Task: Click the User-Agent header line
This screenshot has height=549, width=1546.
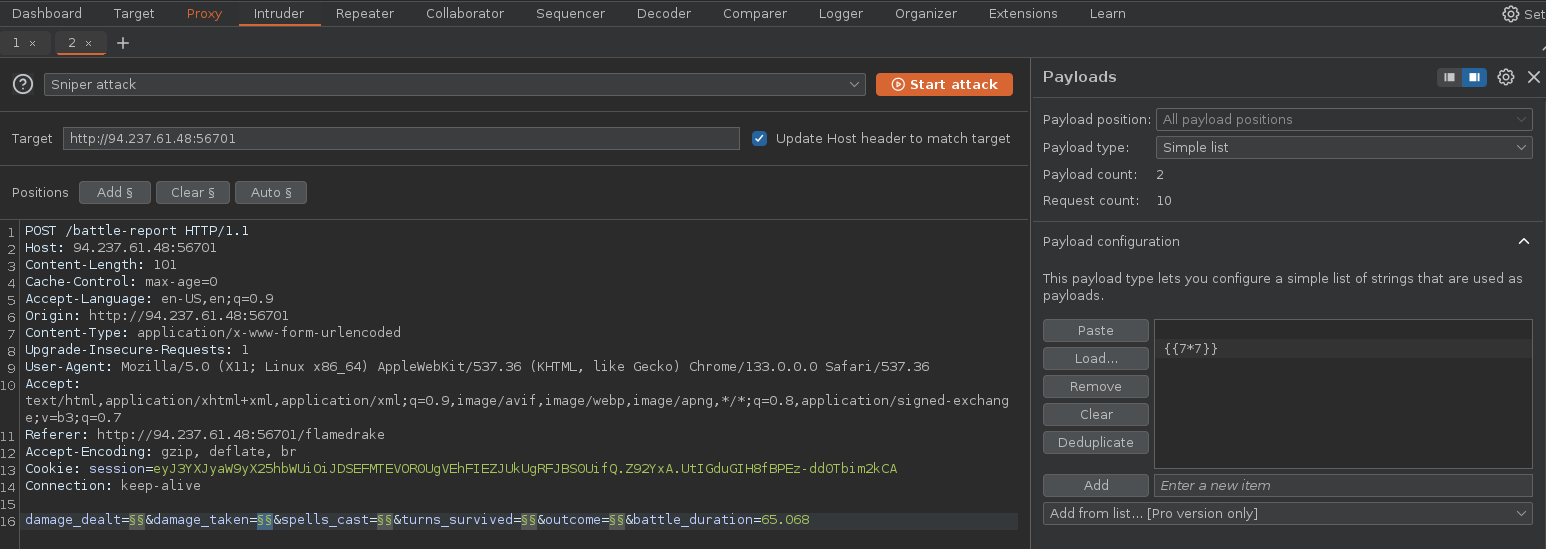Action: pos(477,366)
